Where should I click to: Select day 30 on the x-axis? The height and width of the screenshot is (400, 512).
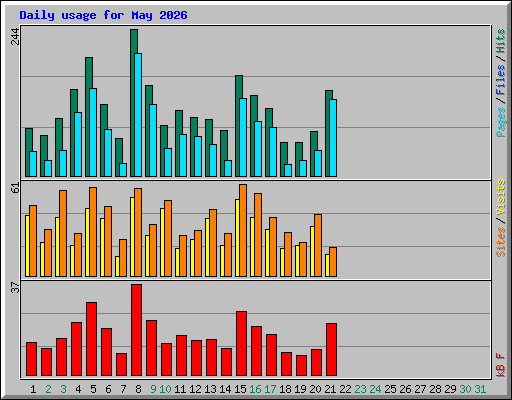465,389
